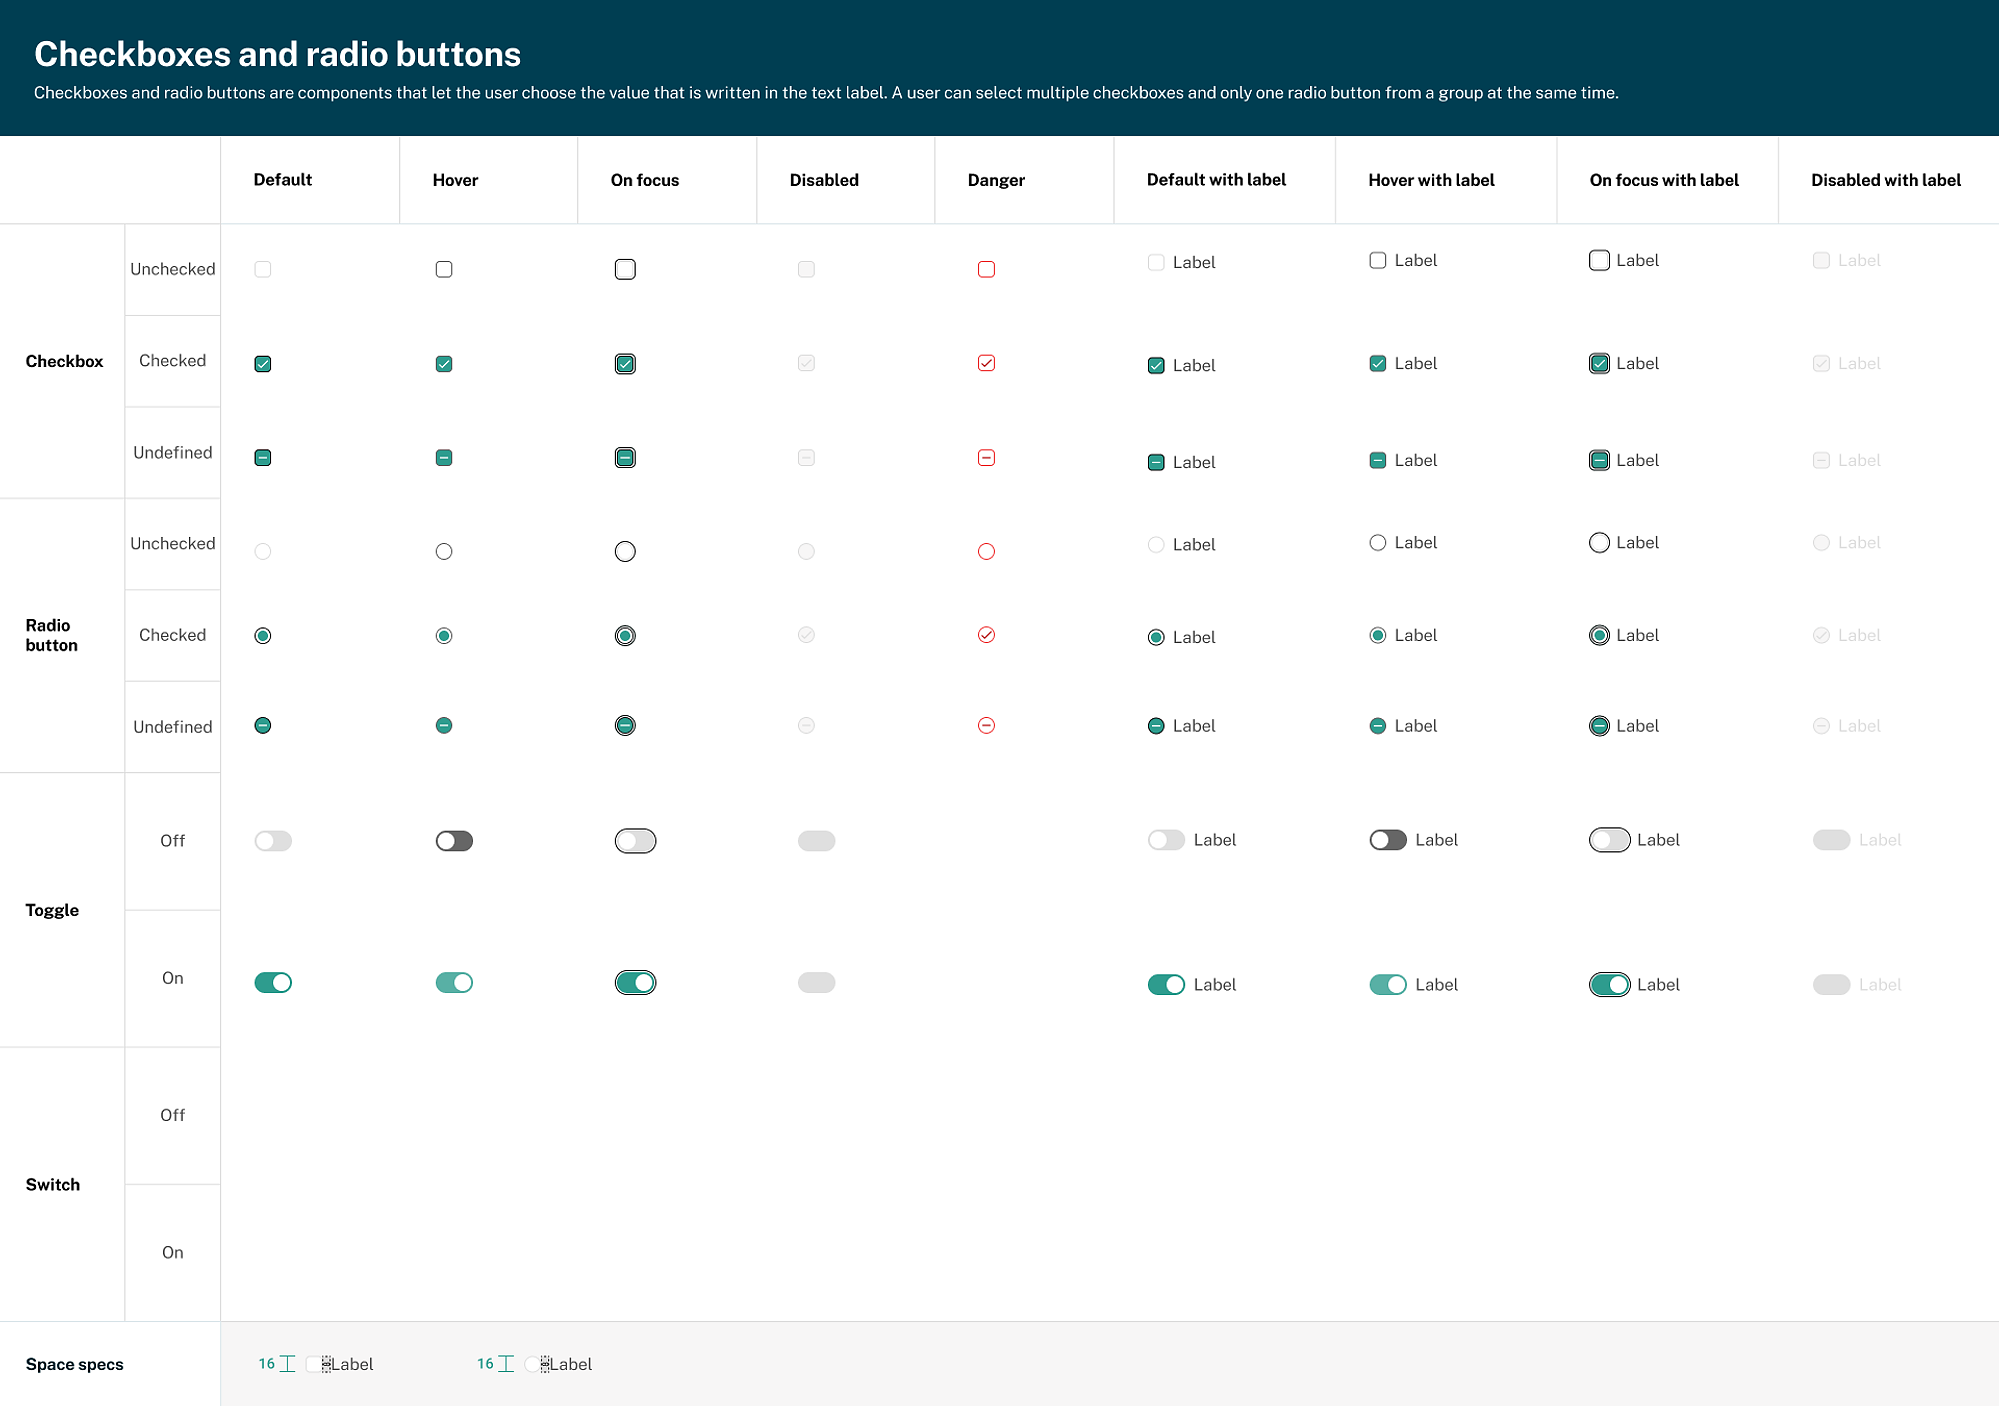Viewport: 1999px width, 1406px height.
Task: Click the on-focus checked radio button
Action: [625, 636]
